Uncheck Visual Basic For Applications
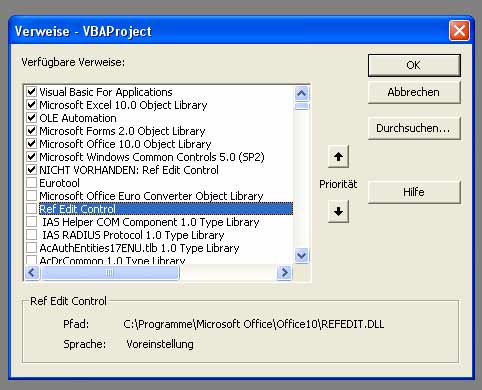Image resolution: width=482 pixels, height=390 pixels. (31, 91)
